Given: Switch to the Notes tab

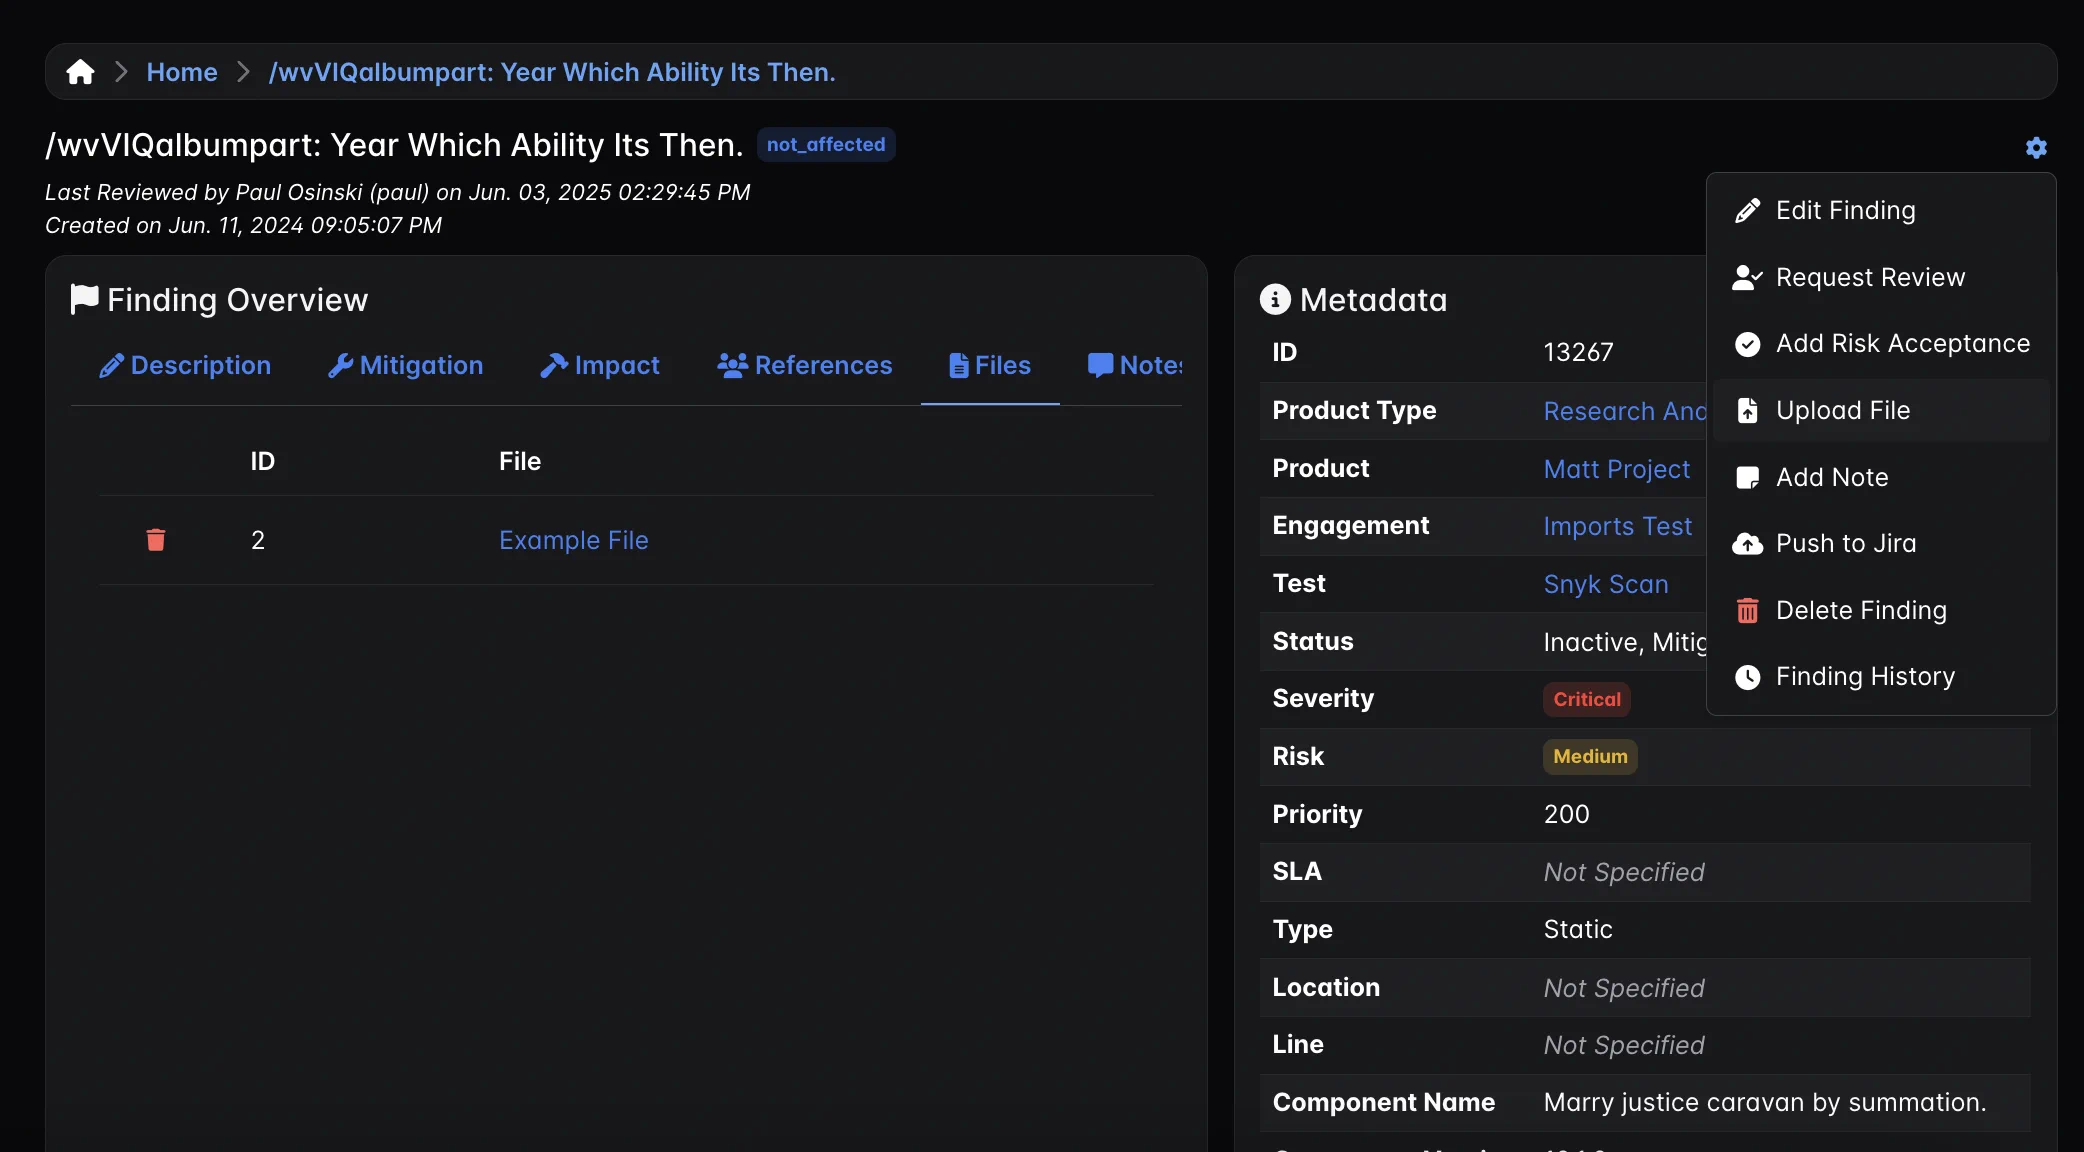Looking at the screenshot, I should coord(1136,365).
